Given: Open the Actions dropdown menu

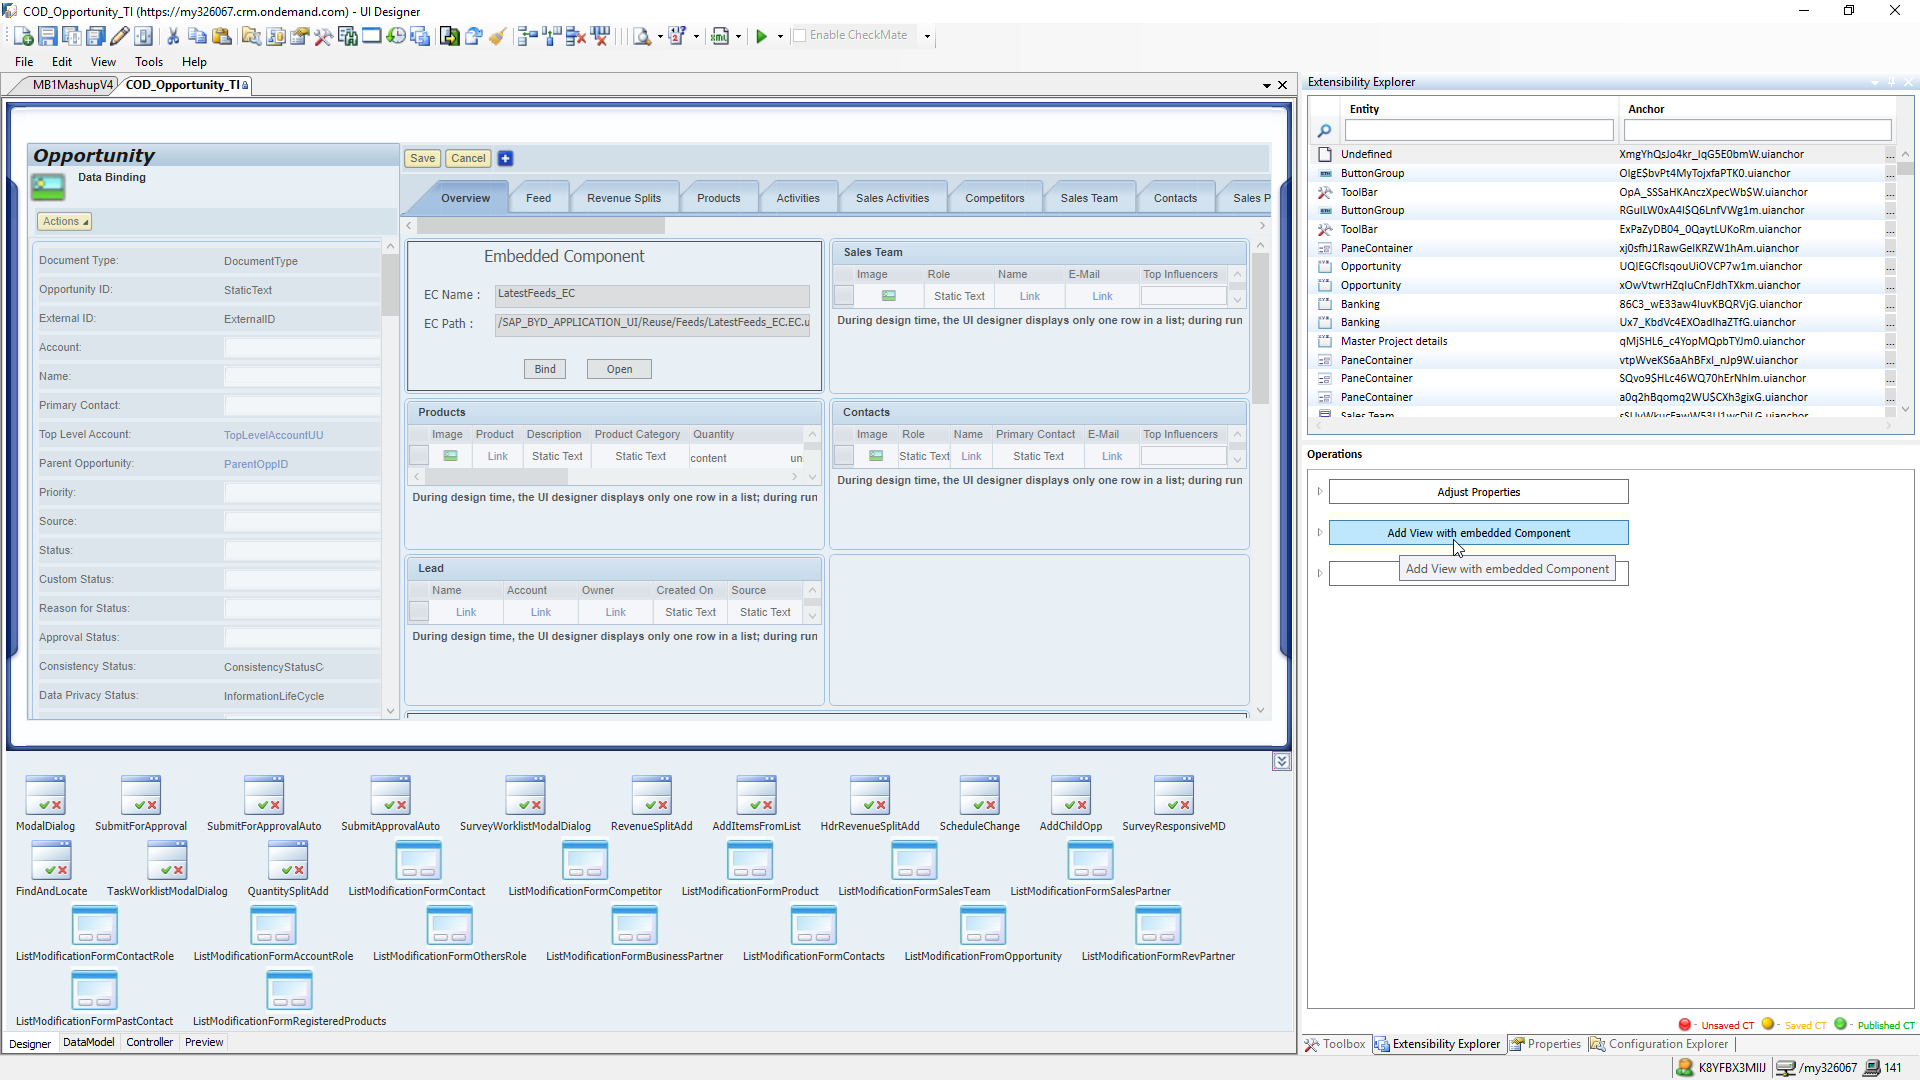Looking at the screenshot, I should pyautogui.click(x=65, y=221).
